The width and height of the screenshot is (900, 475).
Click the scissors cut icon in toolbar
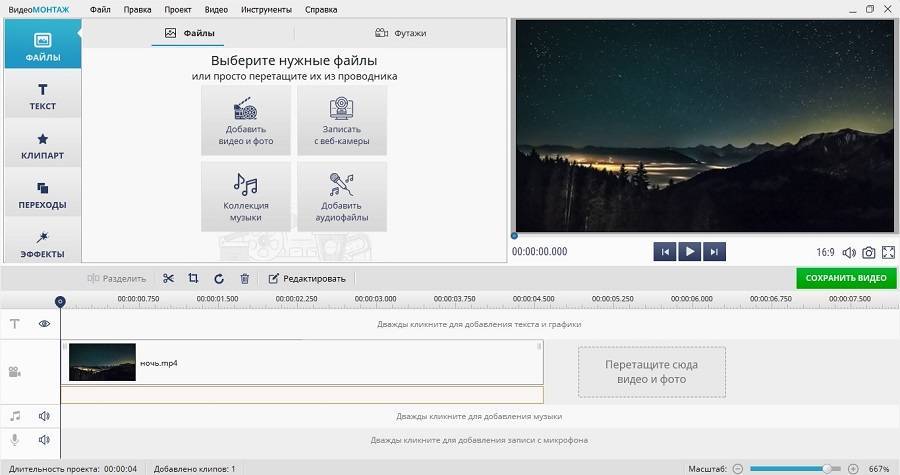tap(168, 278)
